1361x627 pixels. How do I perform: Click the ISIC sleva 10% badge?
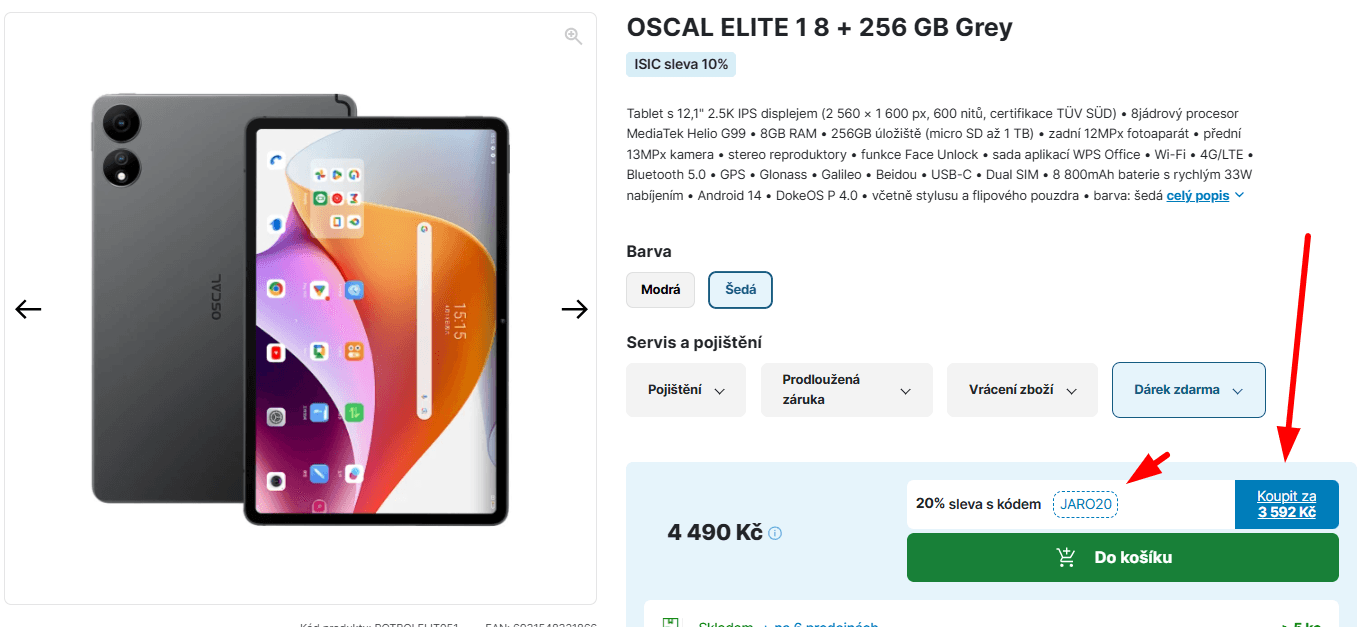(680, 63)
